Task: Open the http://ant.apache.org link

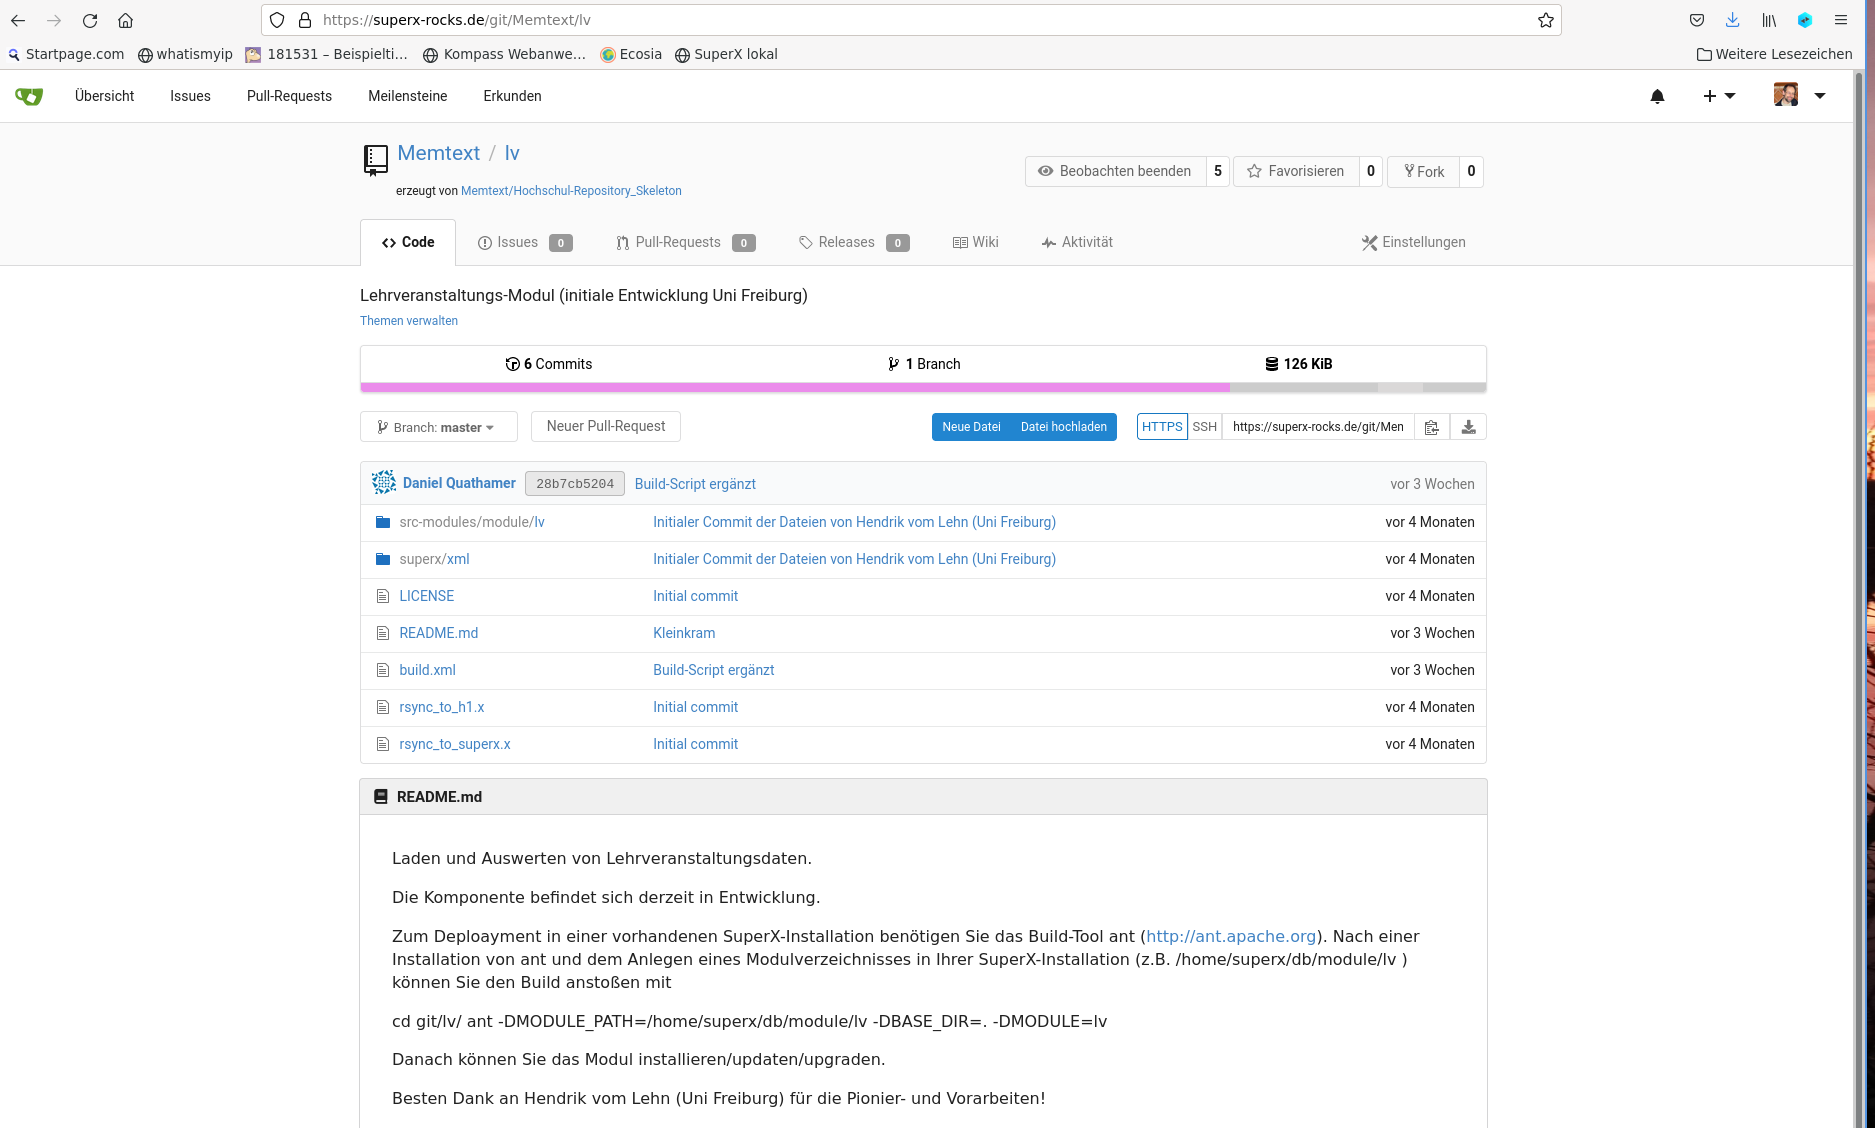Action: pyautogui.click(x=1231, y=936)
